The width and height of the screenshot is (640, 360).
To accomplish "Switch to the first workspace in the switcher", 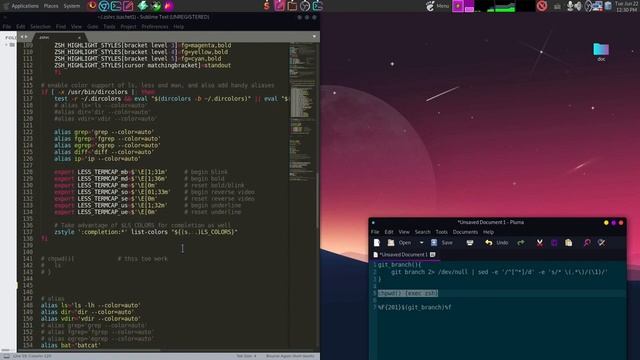I will point(458,6).
